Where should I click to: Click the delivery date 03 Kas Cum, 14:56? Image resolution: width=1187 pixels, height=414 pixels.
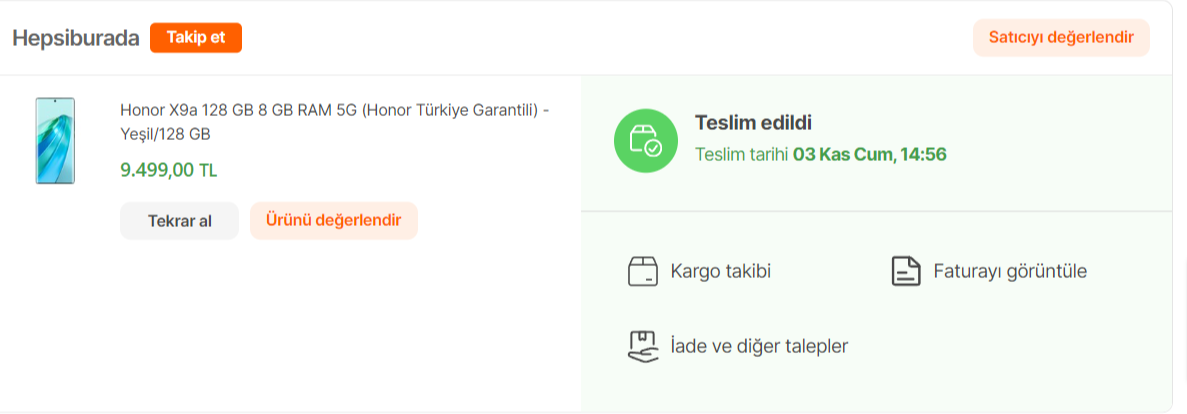(869, 154)
